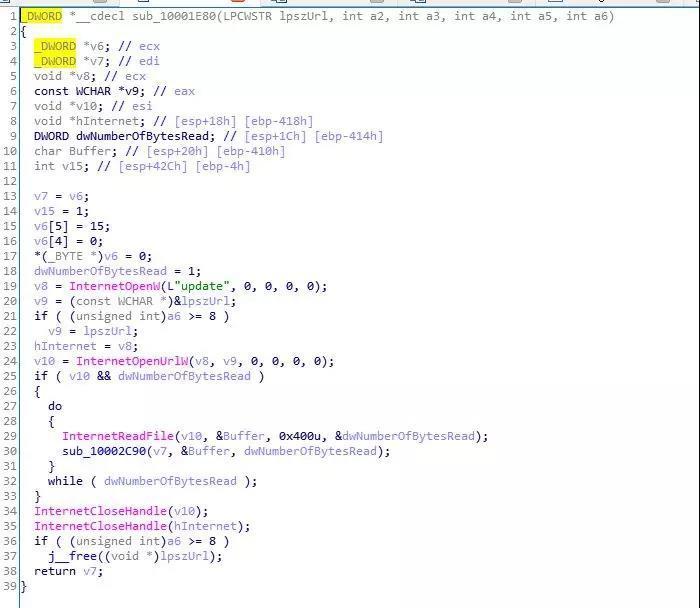The width and height of the screenshot is (700, 608).
Task: Select the j__free function call
Action: (x=72, y=556)
